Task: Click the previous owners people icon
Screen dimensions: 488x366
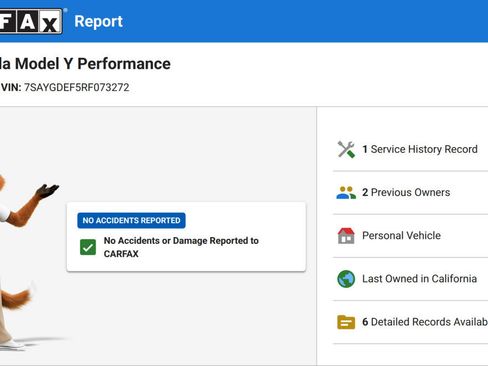Action: coord(346,192)
